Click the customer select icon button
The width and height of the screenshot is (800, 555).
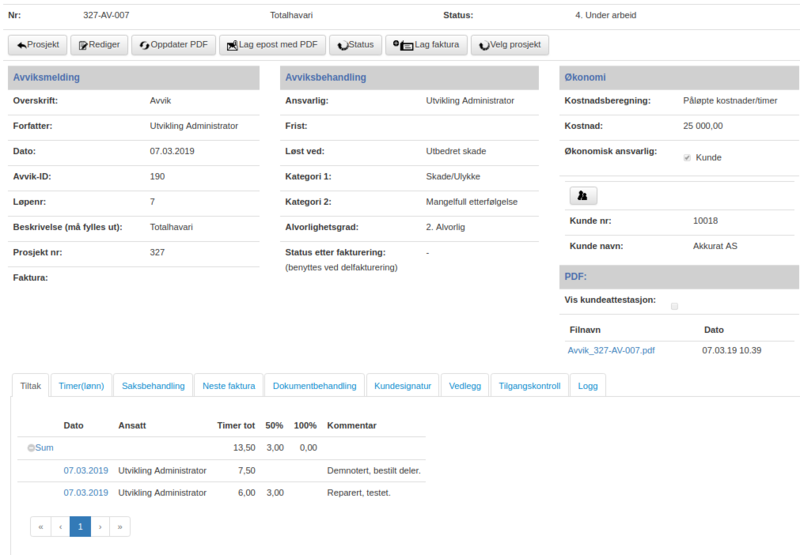[583, 195]
